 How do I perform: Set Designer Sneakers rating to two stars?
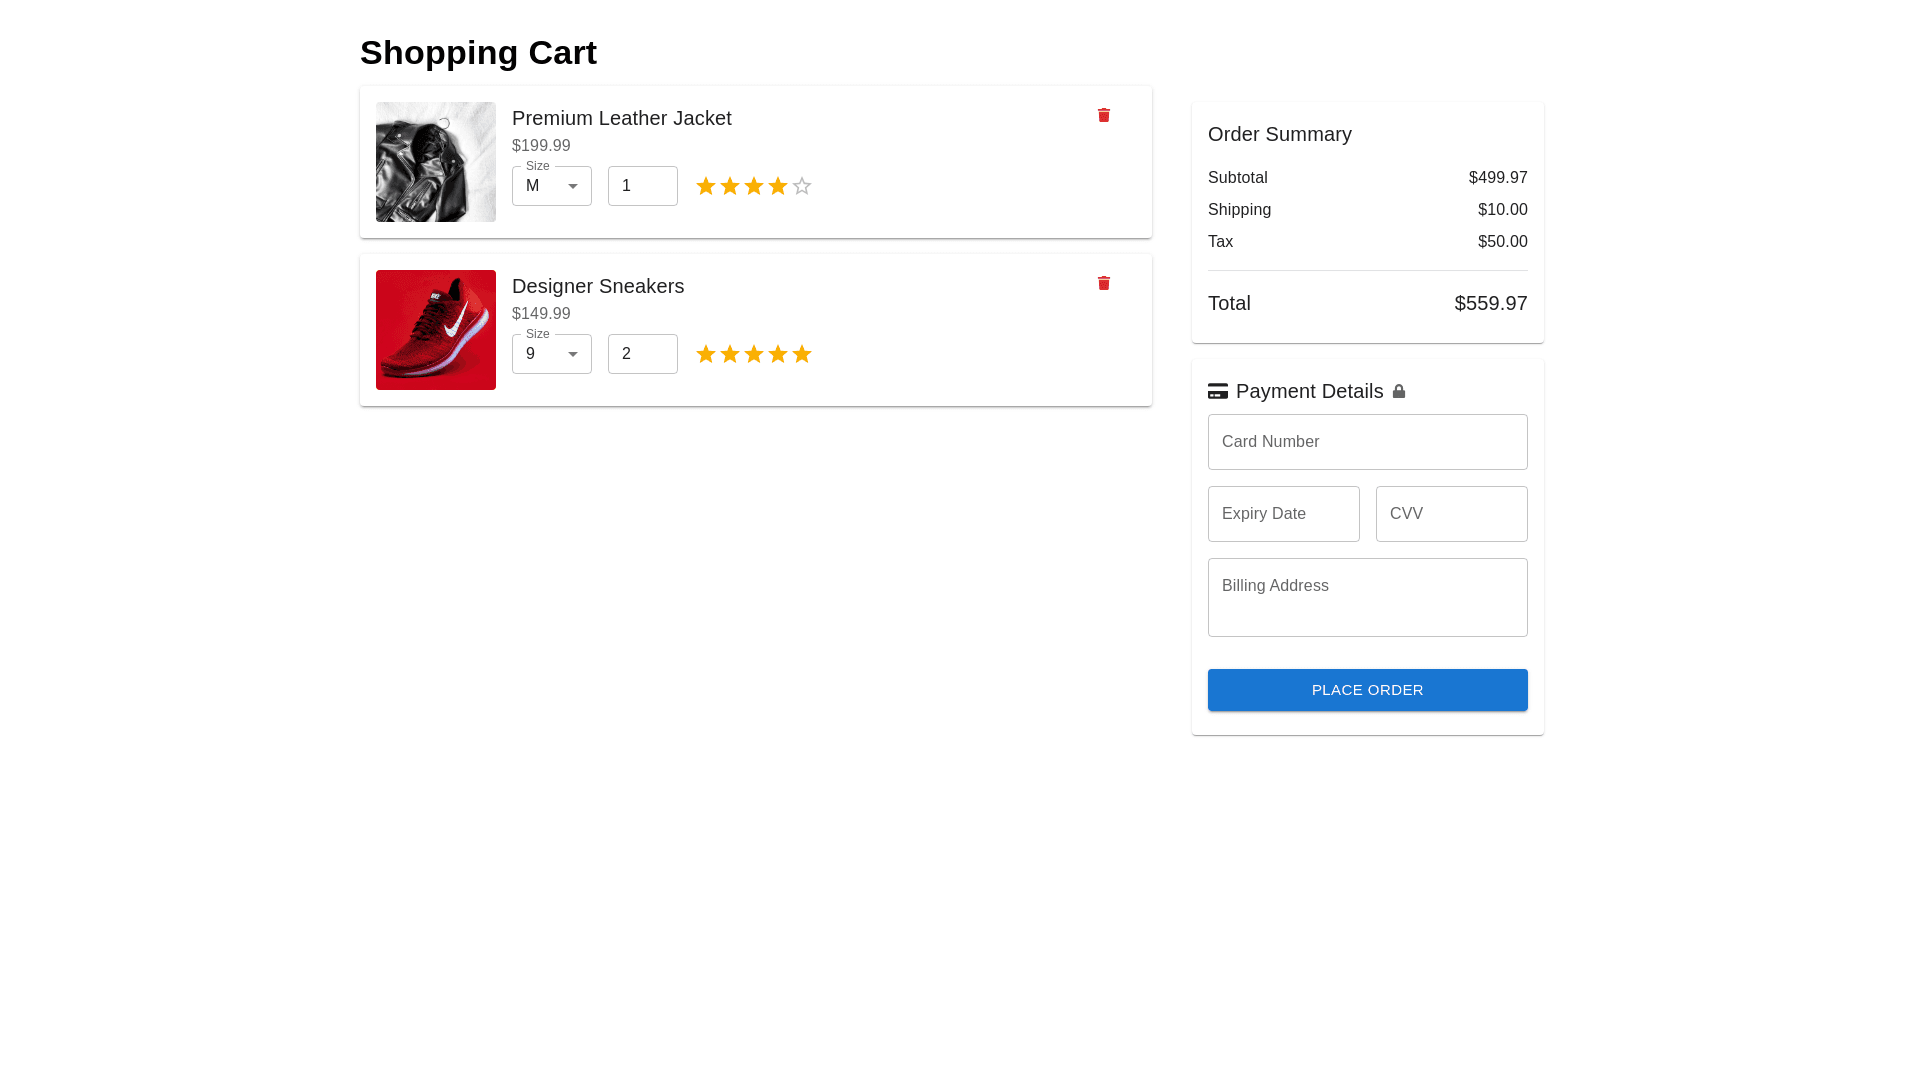(730, 355)
